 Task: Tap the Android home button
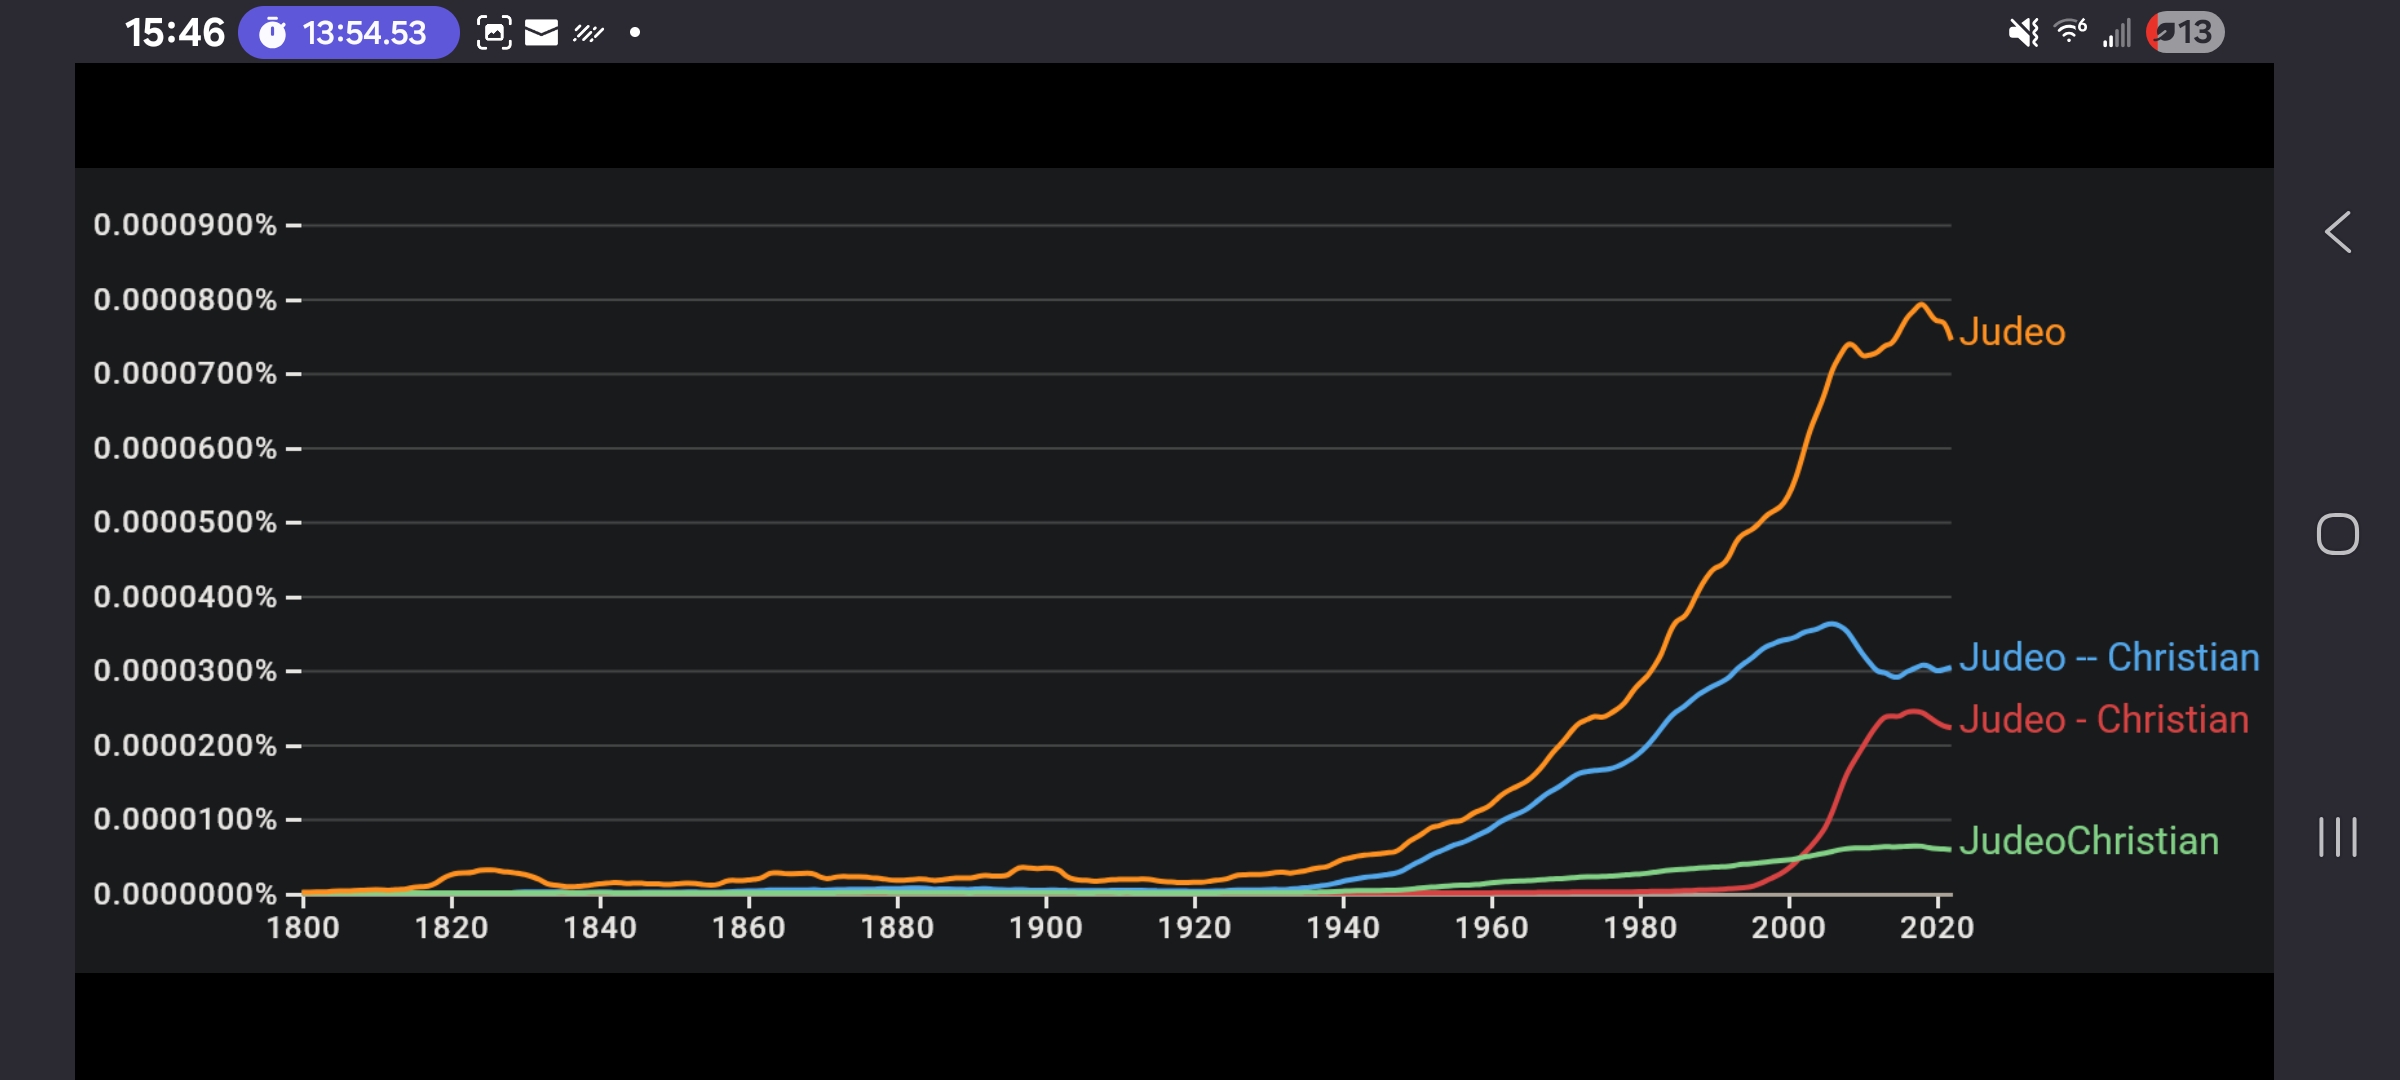(x=2338, y=534)
